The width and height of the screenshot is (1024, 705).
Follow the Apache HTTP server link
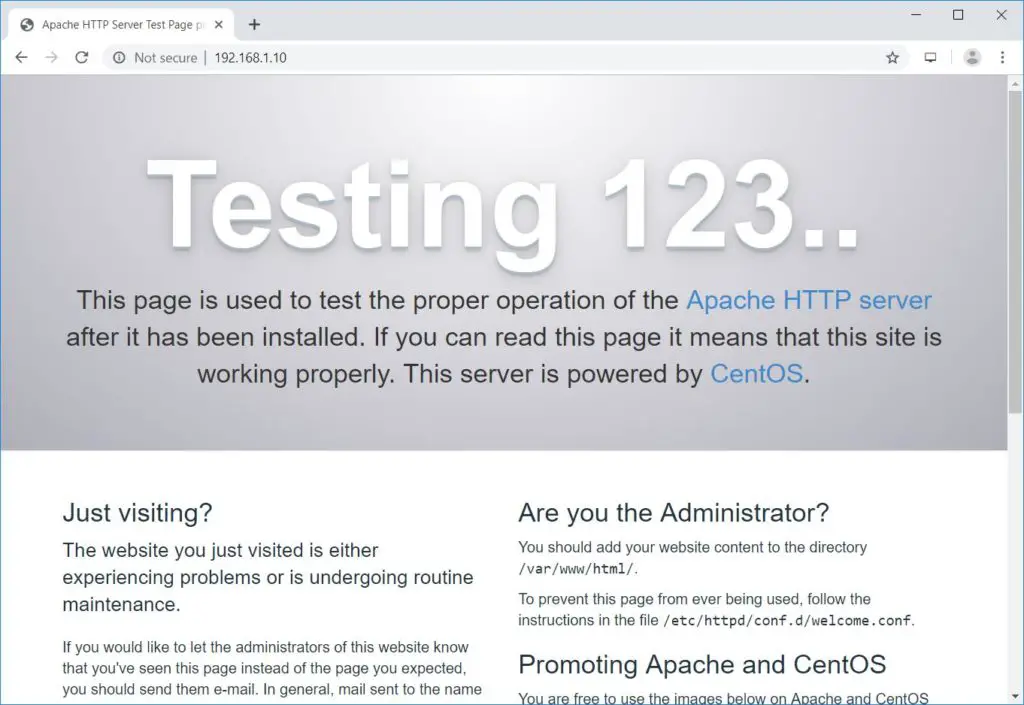pyautogui.click(x=808, y=300)
